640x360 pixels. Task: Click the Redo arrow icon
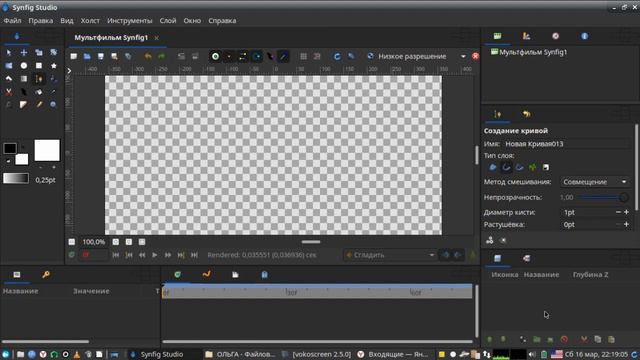(x=162, y=56)
